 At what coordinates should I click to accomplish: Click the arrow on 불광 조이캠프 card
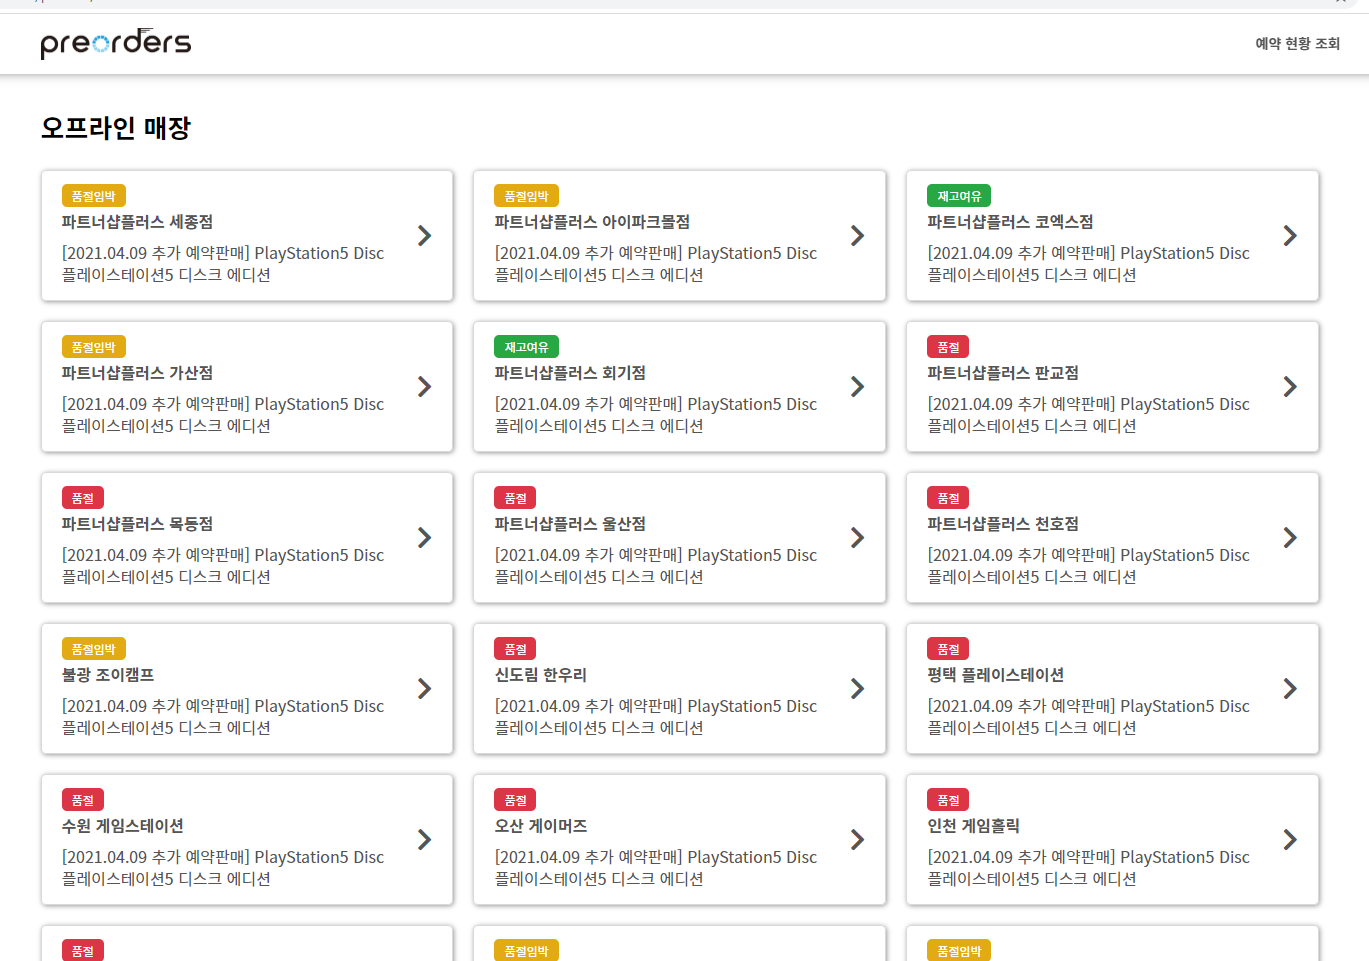coord(425,689)
